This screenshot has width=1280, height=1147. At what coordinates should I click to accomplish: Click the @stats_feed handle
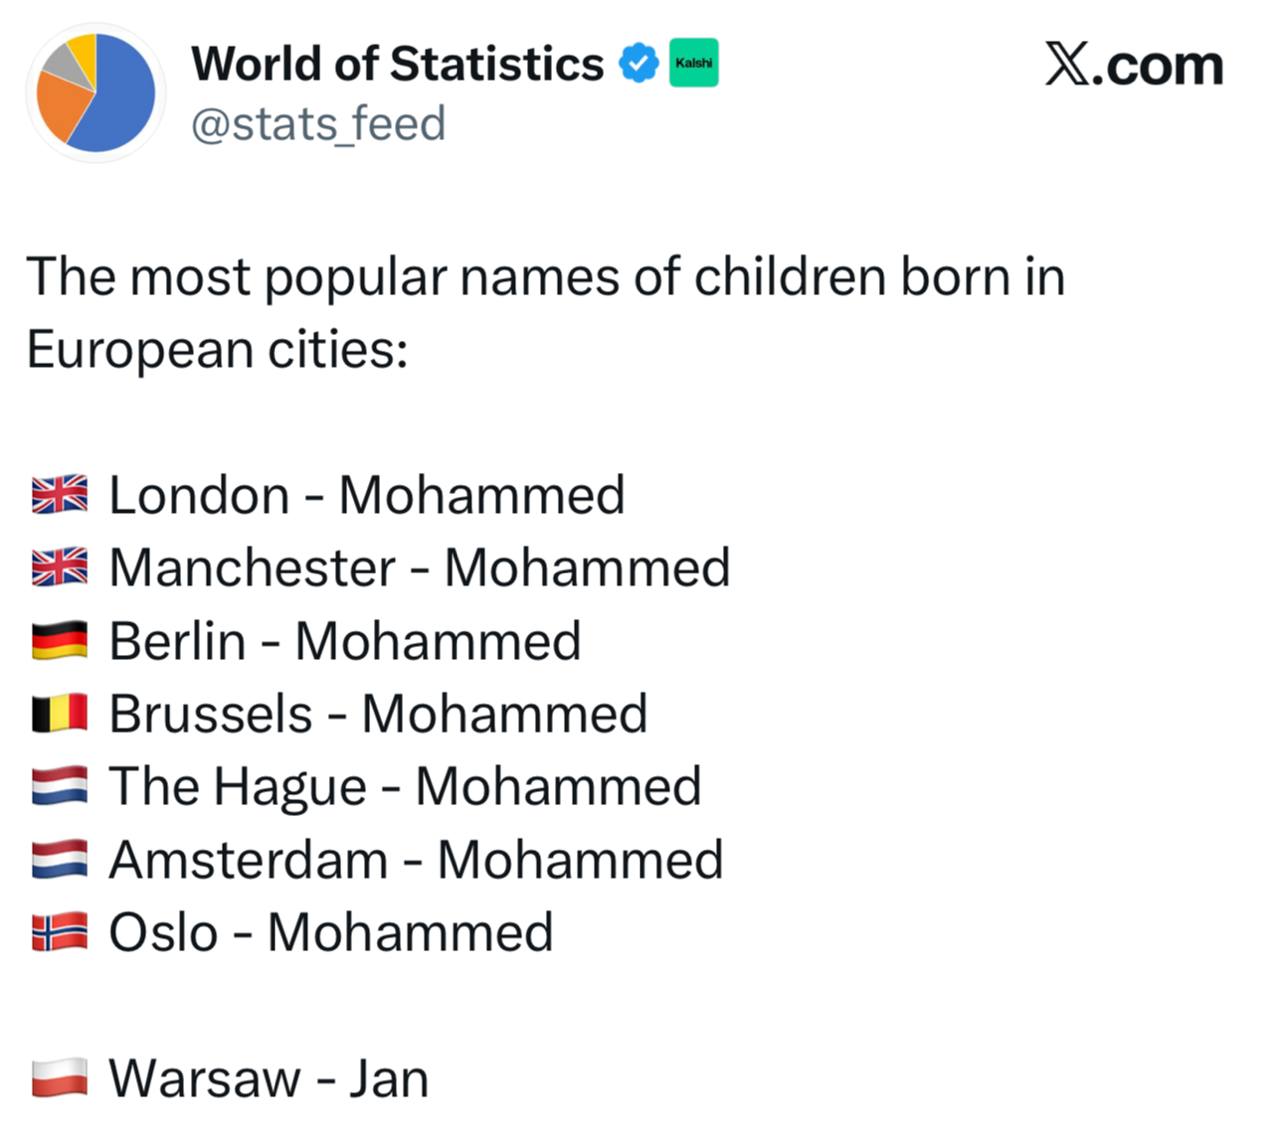(318, 124)
